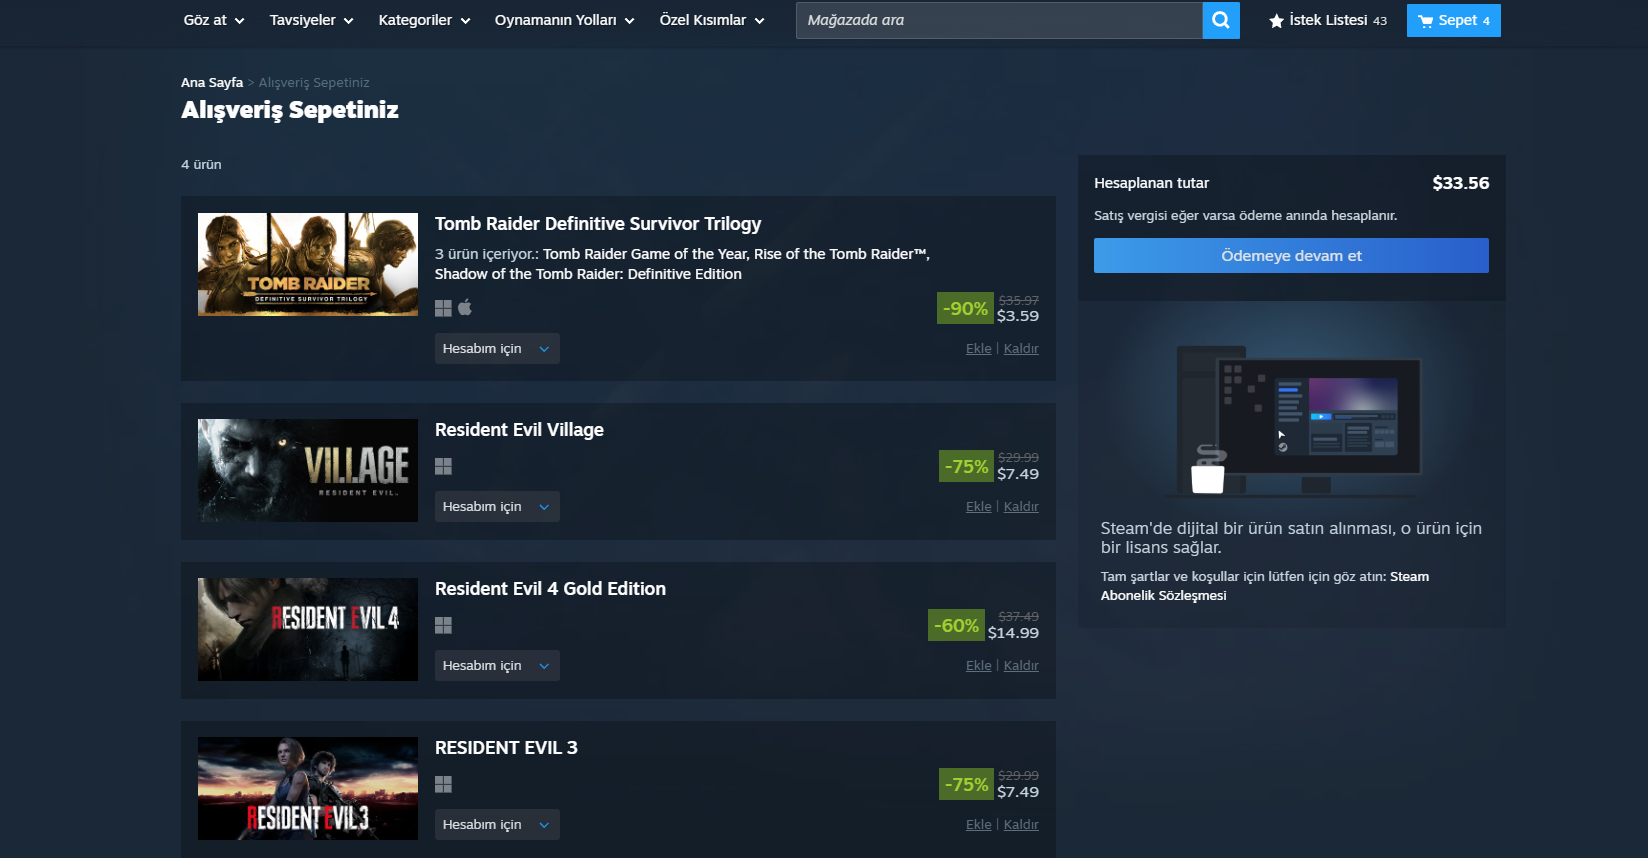Click the cart icon in the Sepet button
This screenshot has width=1648, height=858.
1426,21
